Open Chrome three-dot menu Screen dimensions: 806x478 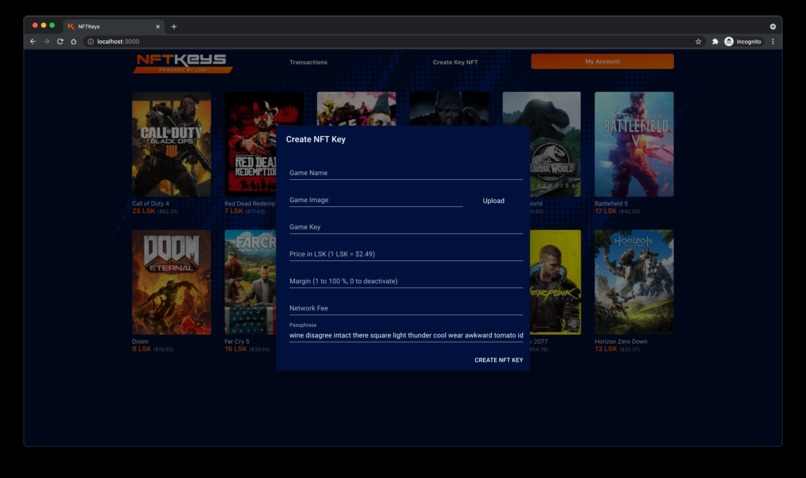[773, 42]
